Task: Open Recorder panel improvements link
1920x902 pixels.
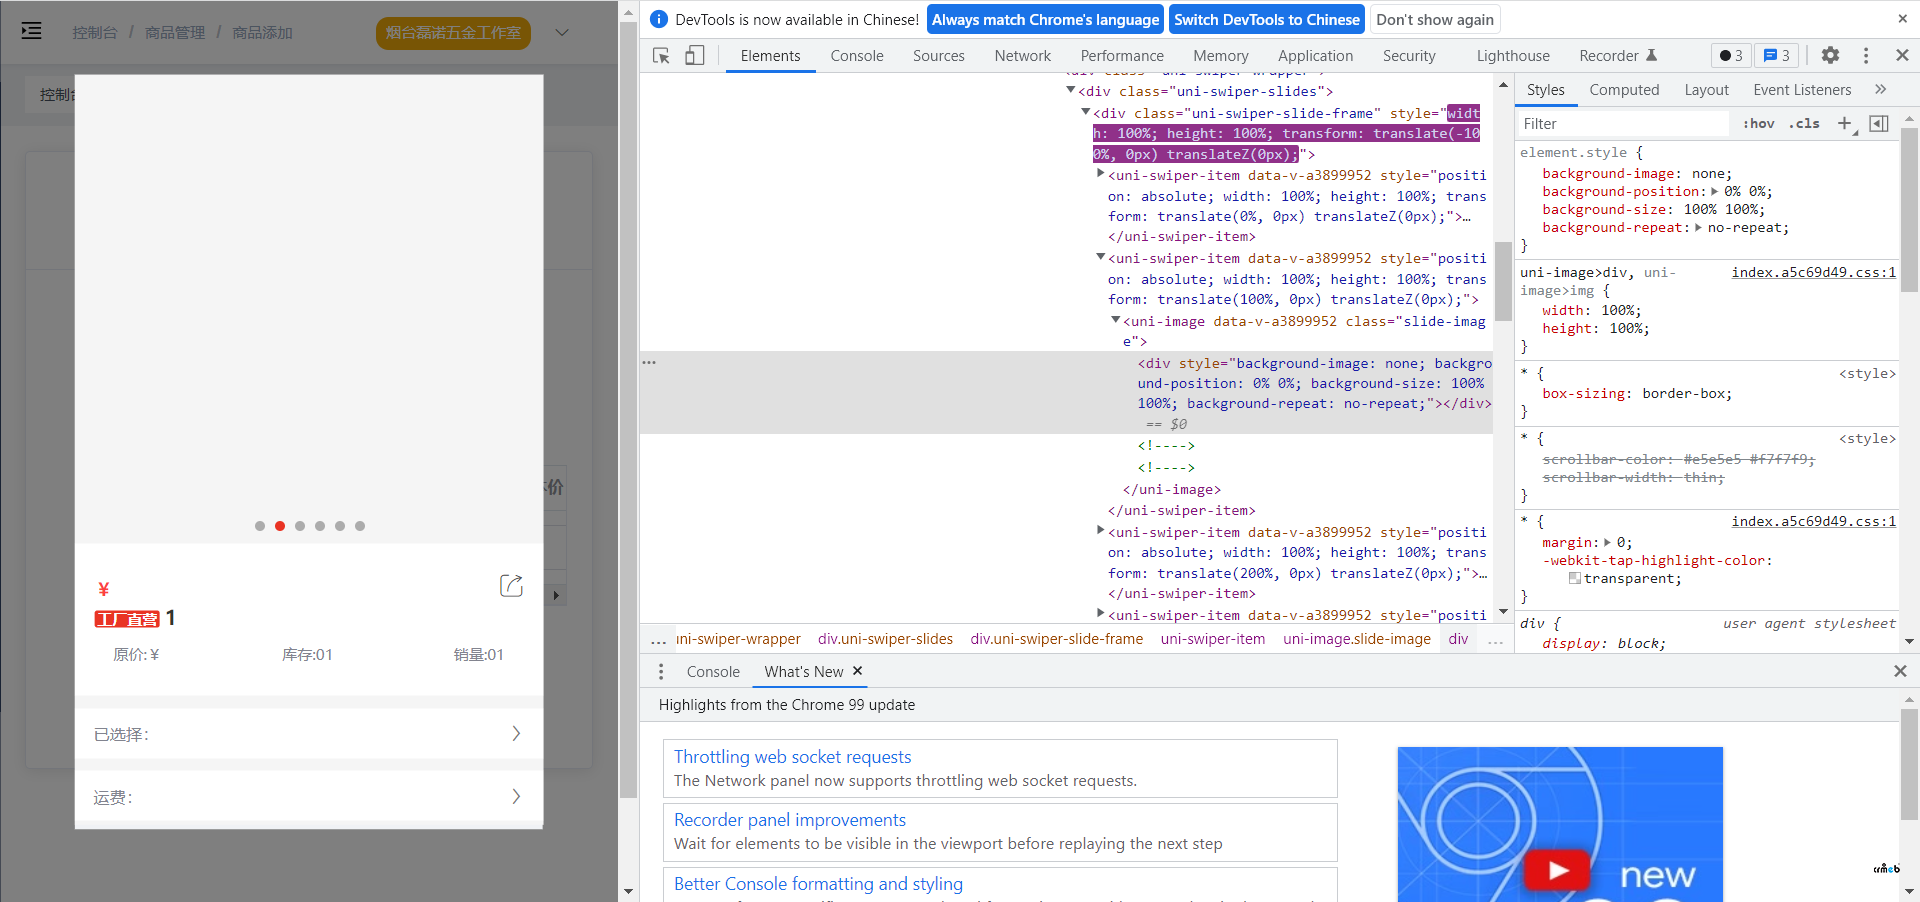Action: pyautogui.click(x=790, y=820)
